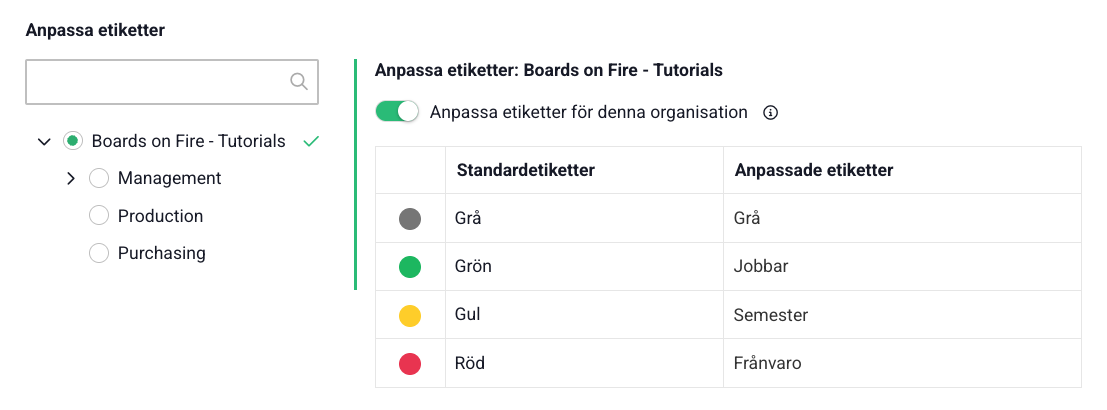Click the grey color dot
Viewport: 1107px width, 410px height.
point(410,218)
